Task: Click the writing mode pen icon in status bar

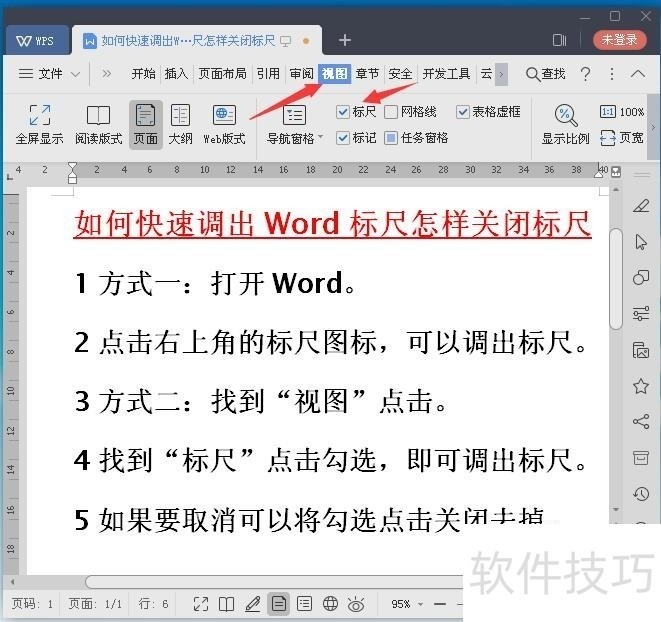Action: 253,604
